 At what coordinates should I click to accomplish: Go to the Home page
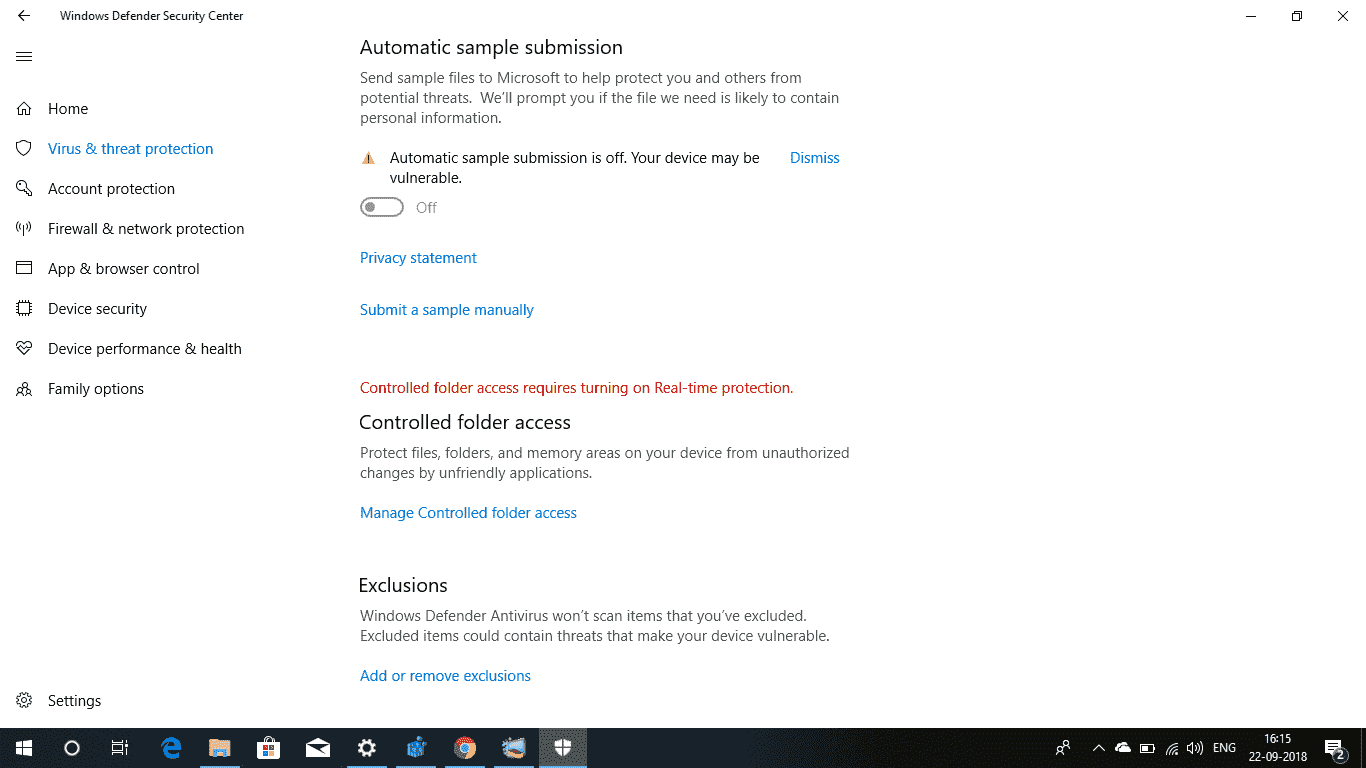(x=68, y=109)
